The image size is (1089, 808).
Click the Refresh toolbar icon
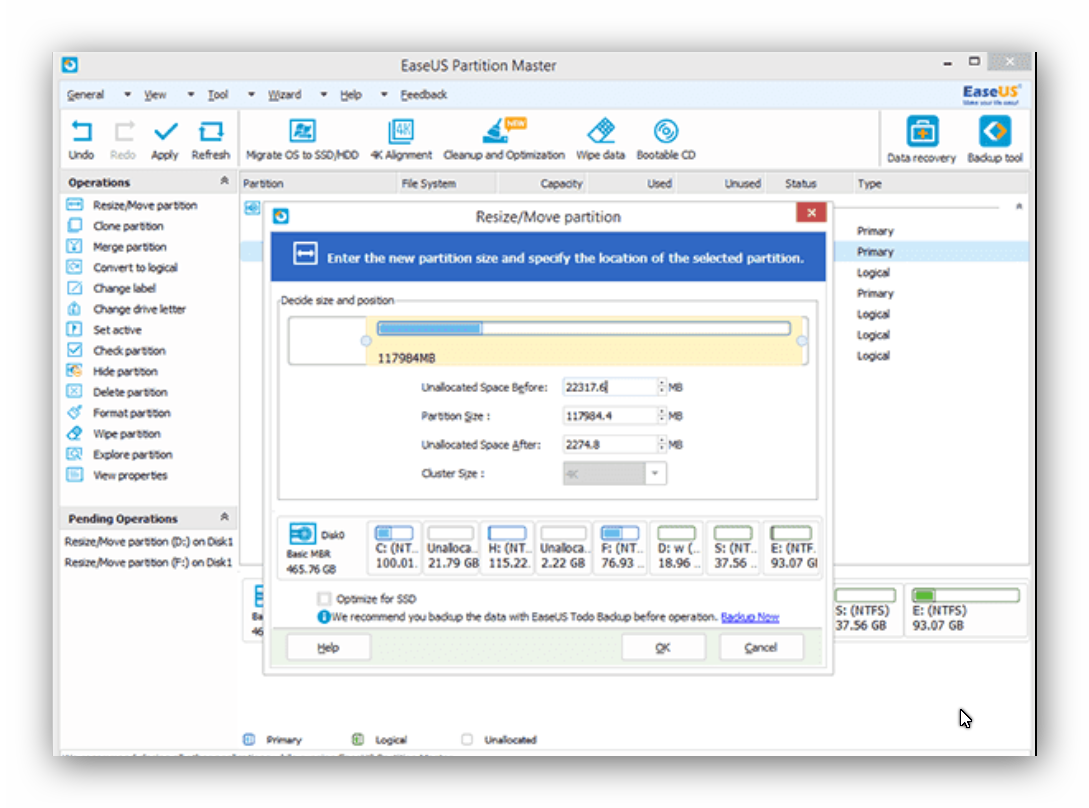click(x=210, y=140)
